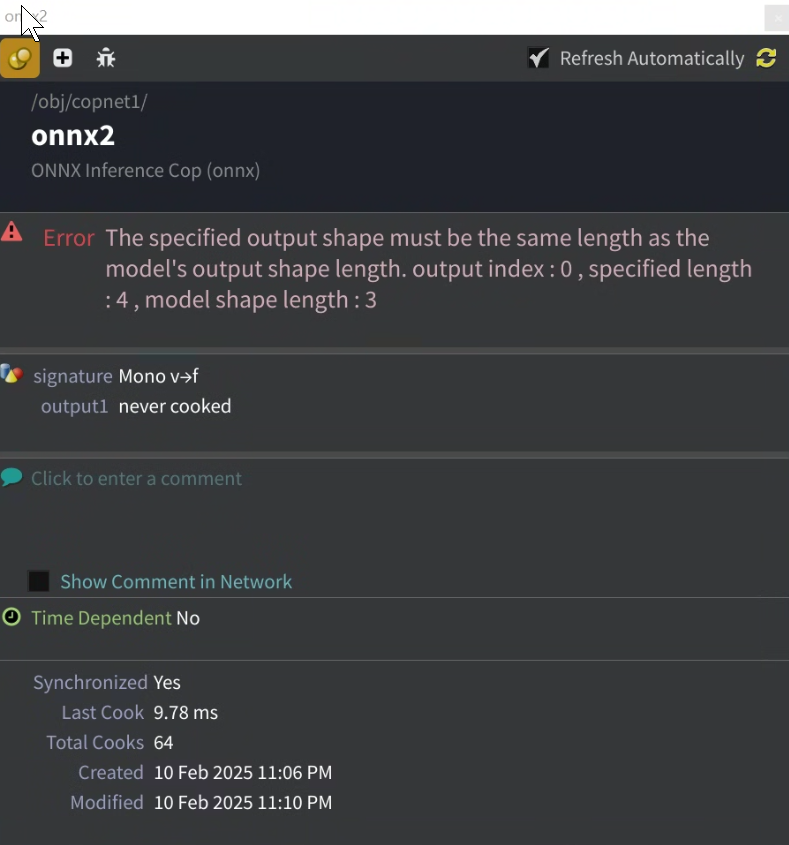
Task: Click the node info sphere icon button
Action: point(20,58)
